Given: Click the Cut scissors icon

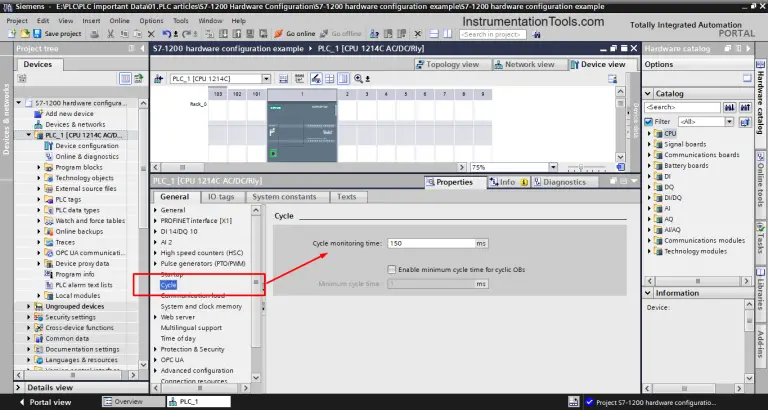Looking at the screenshot, I should [x=111, y=34].
